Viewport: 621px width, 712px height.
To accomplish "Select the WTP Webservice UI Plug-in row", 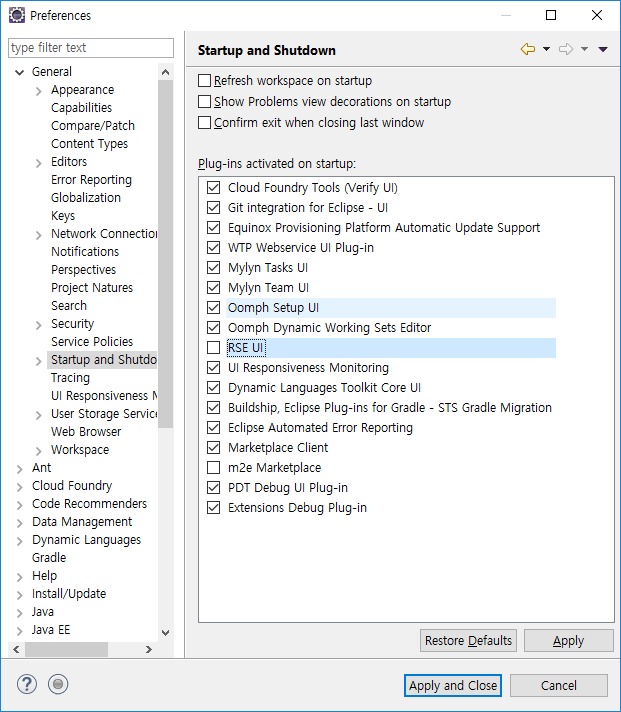I will click(301, 247).
